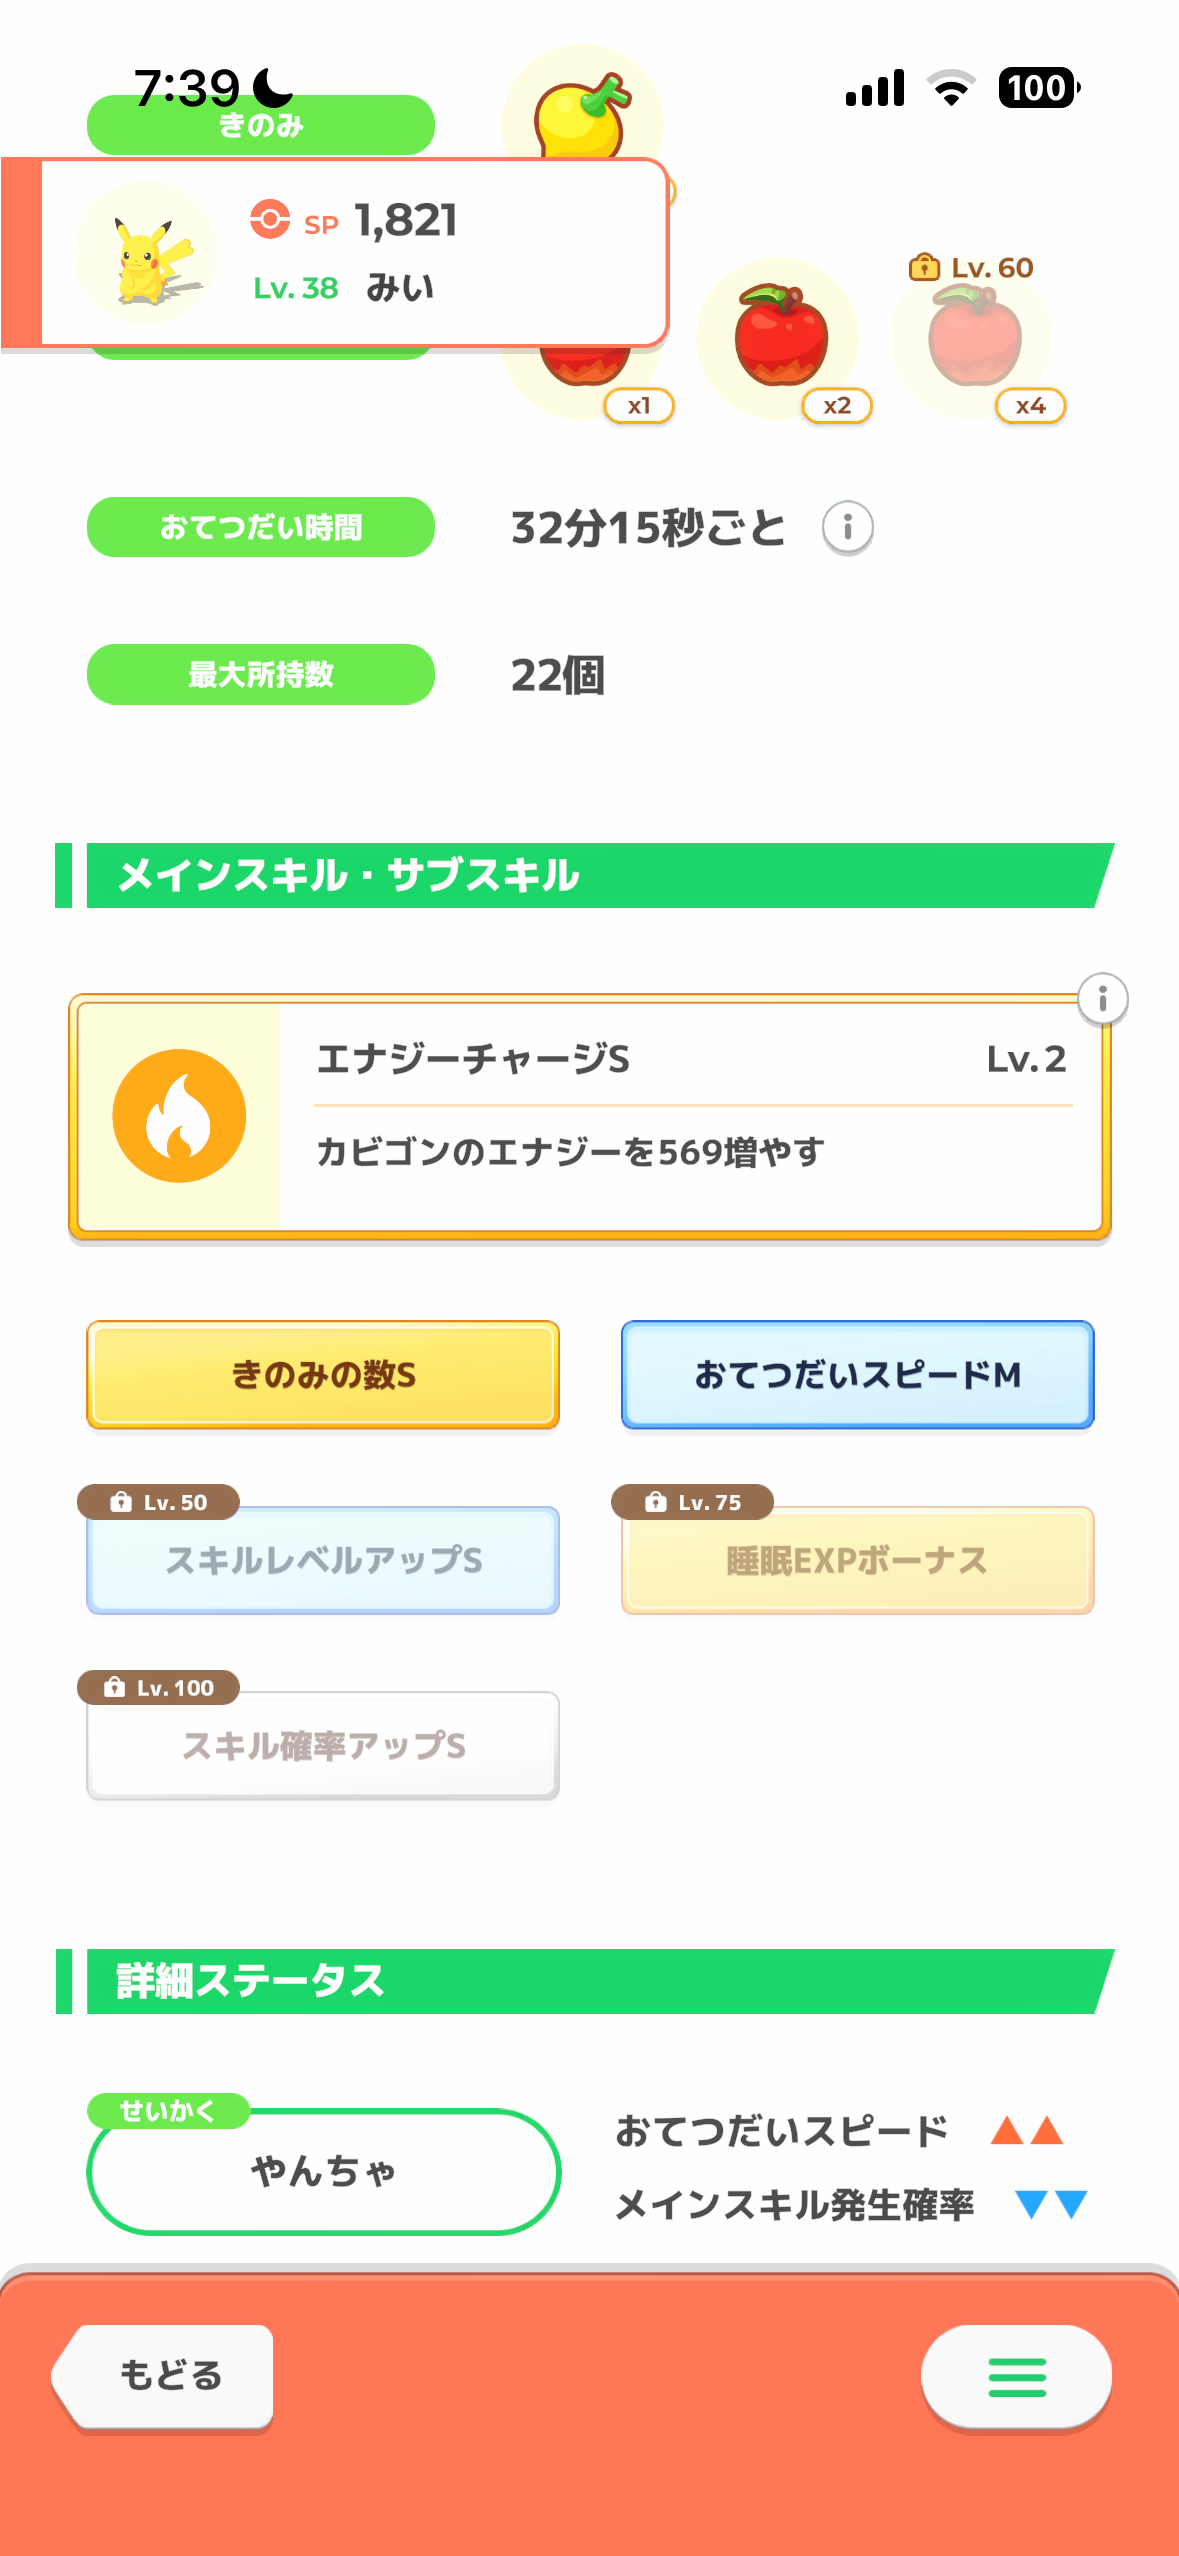Open info for おてつだい時間
1179x2556 pixels.
coord(847,527)
